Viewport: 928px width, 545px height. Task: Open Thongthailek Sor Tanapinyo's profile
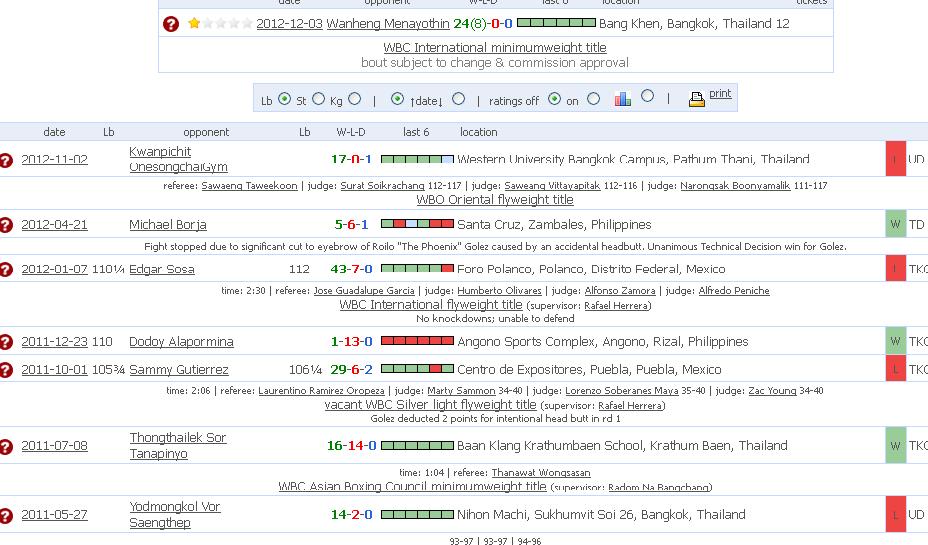178,446
